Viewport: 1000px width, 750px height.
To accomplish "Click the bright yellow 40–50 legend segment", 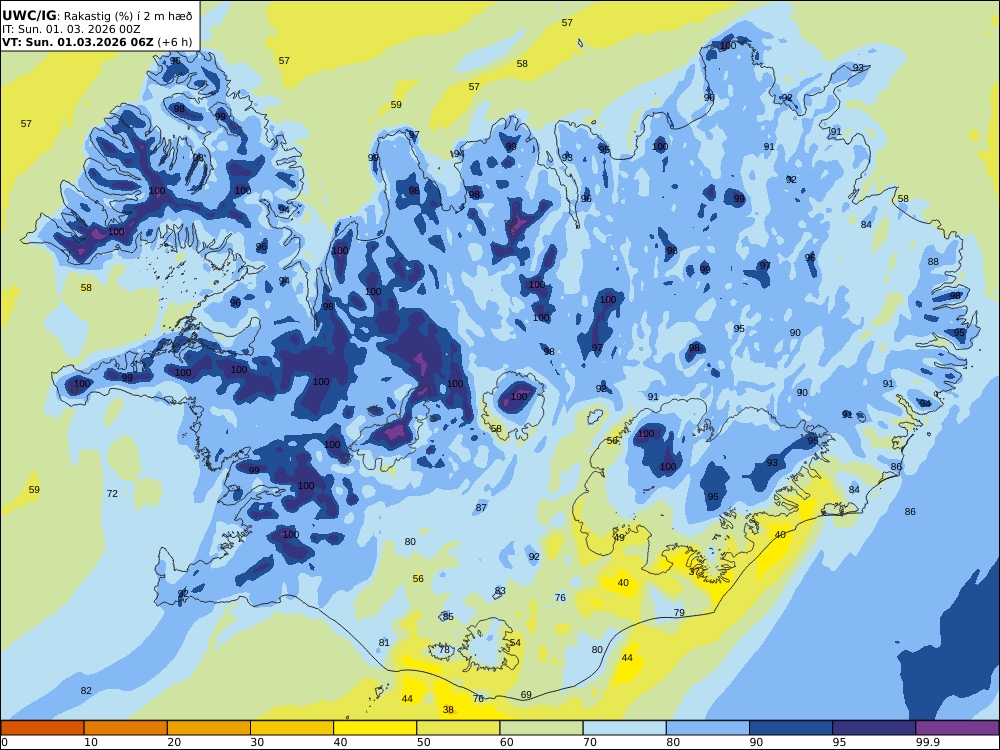I will pos(375,728).
